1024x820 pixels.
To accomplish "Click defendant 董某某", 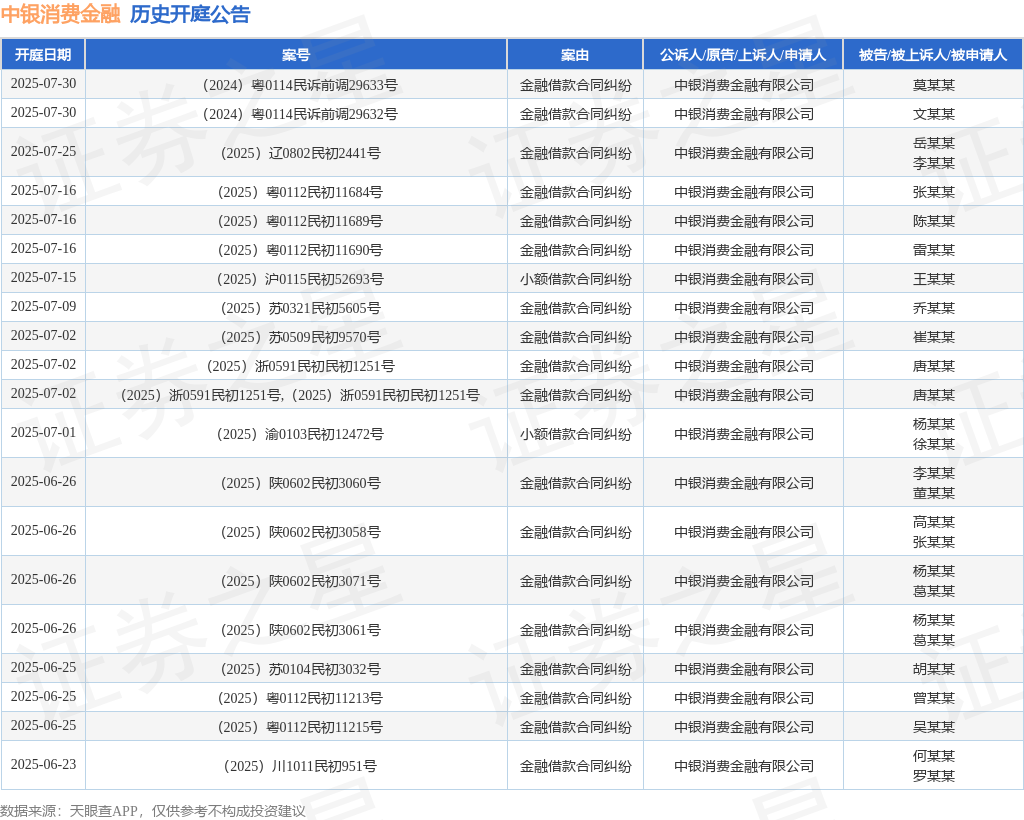I will (933, 494).
